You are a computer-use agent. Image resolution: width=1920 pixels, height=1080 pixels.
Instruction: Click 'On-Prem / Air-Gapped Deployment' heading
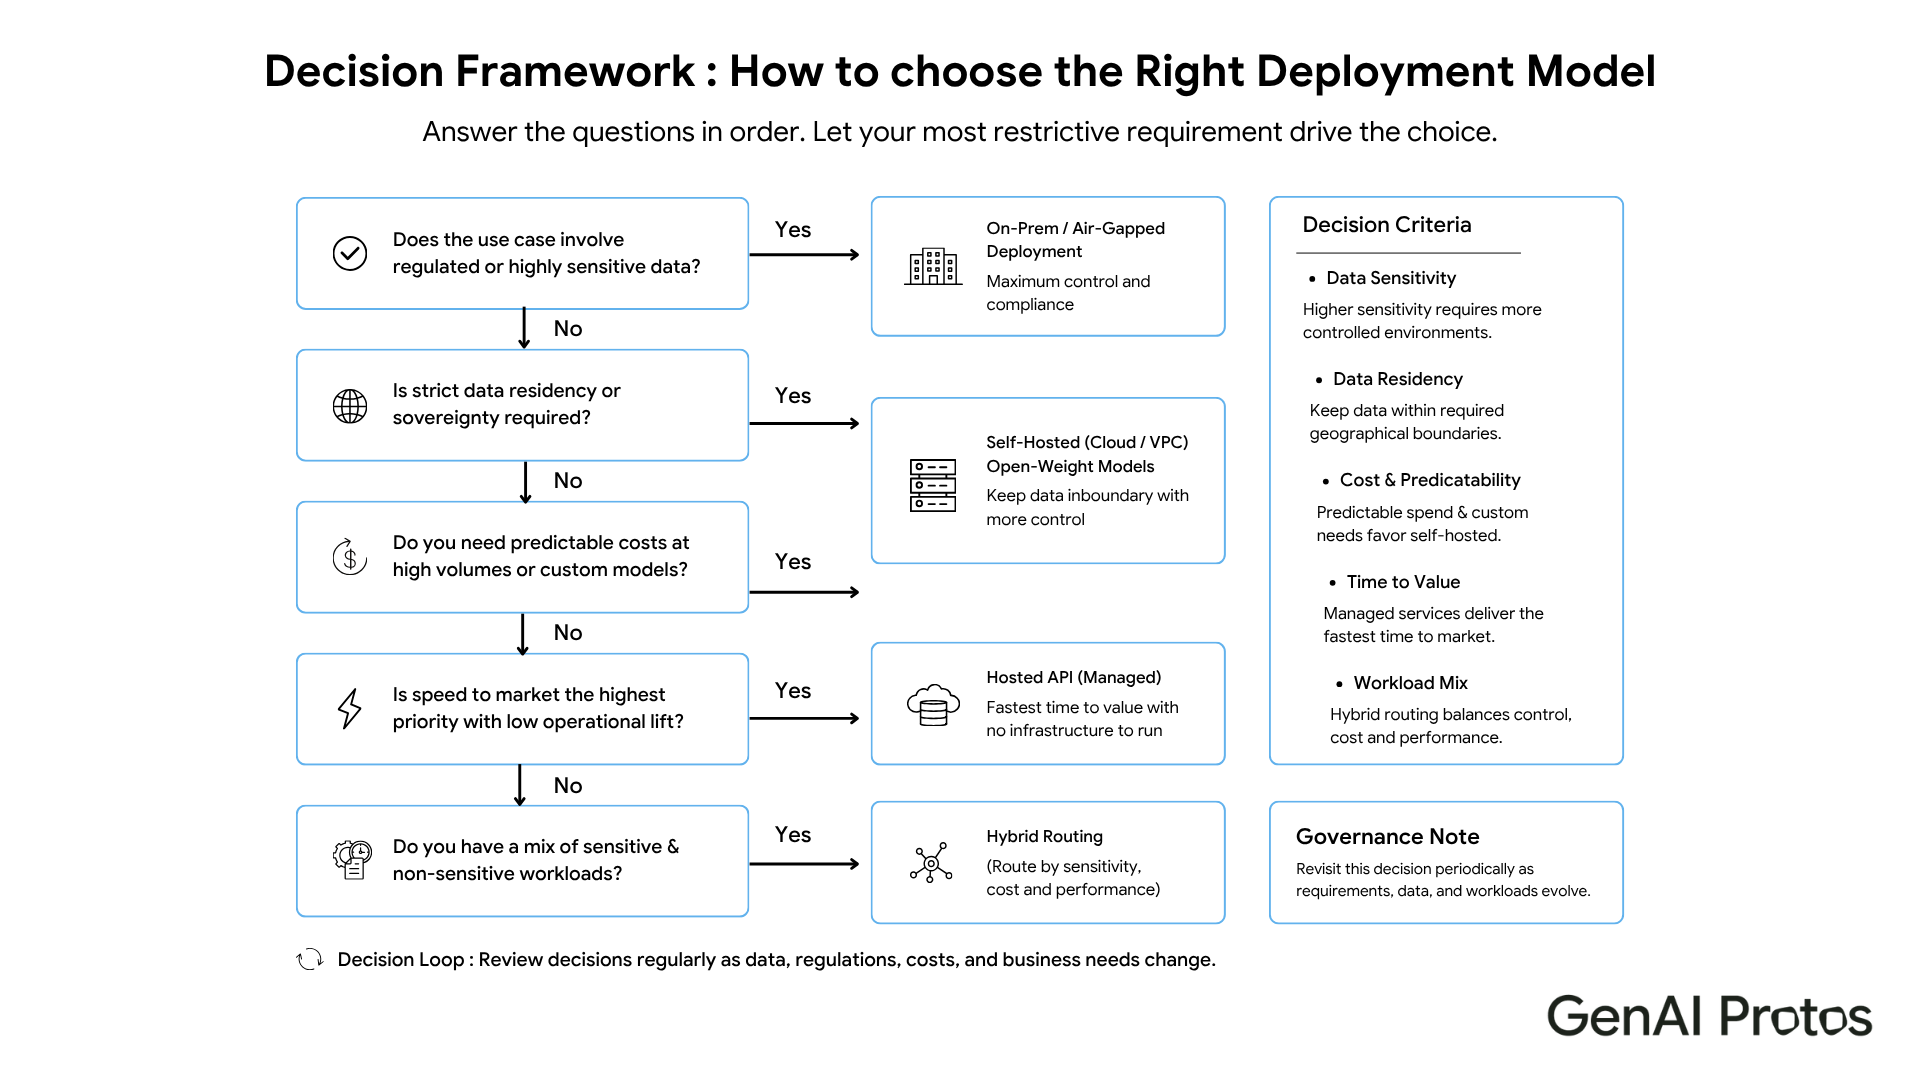coord(1075,240)
